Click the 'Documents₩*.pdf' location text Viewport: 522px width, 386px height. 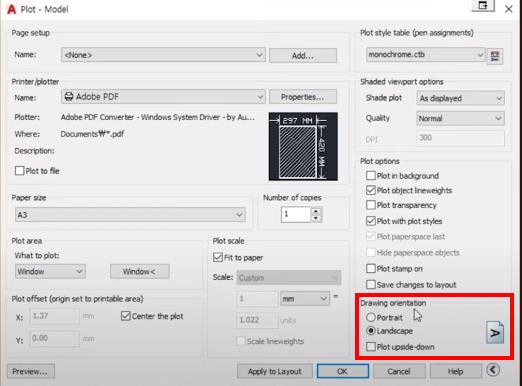(92, 134)
